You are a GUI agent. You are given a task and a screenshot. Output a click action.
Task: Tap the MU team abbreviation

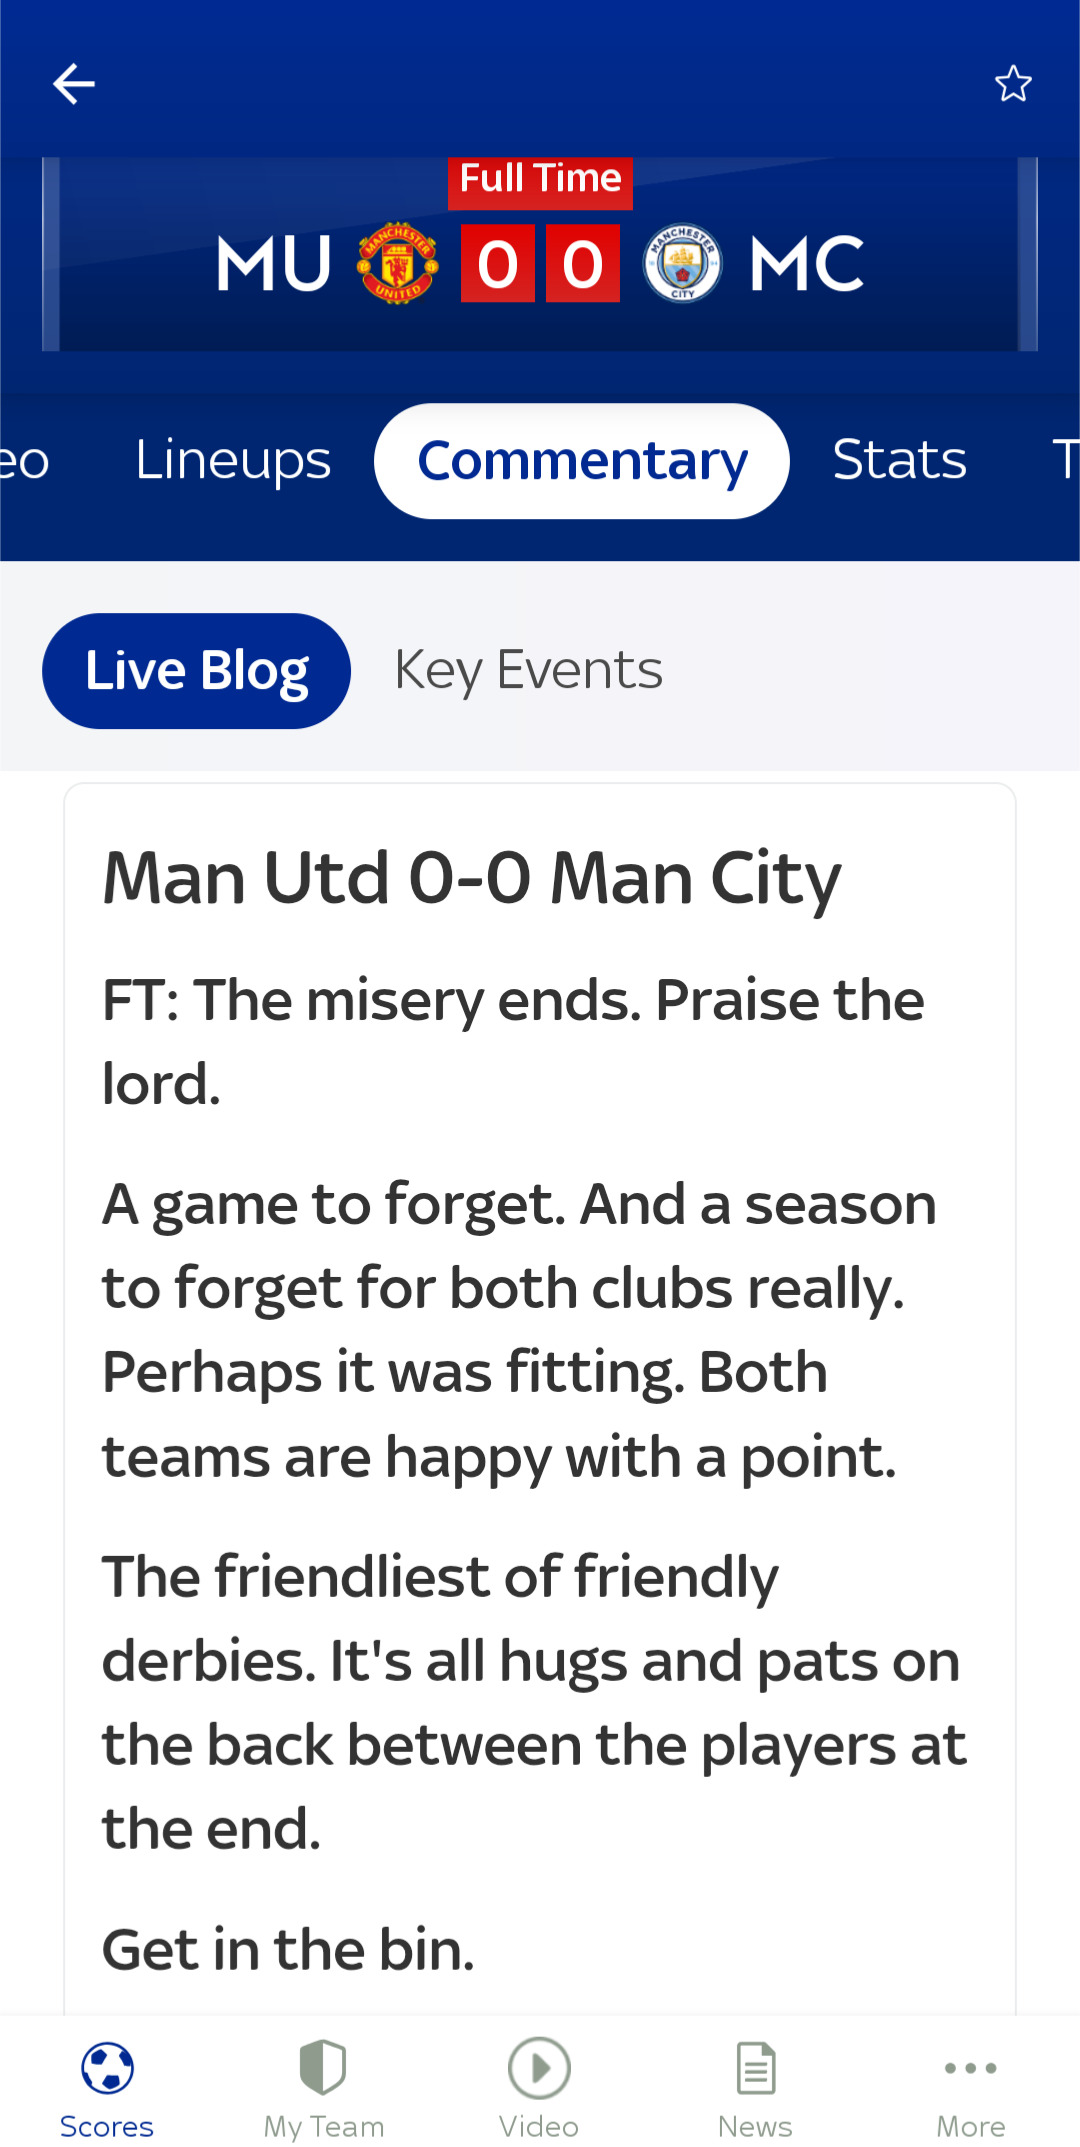point(274,265)
